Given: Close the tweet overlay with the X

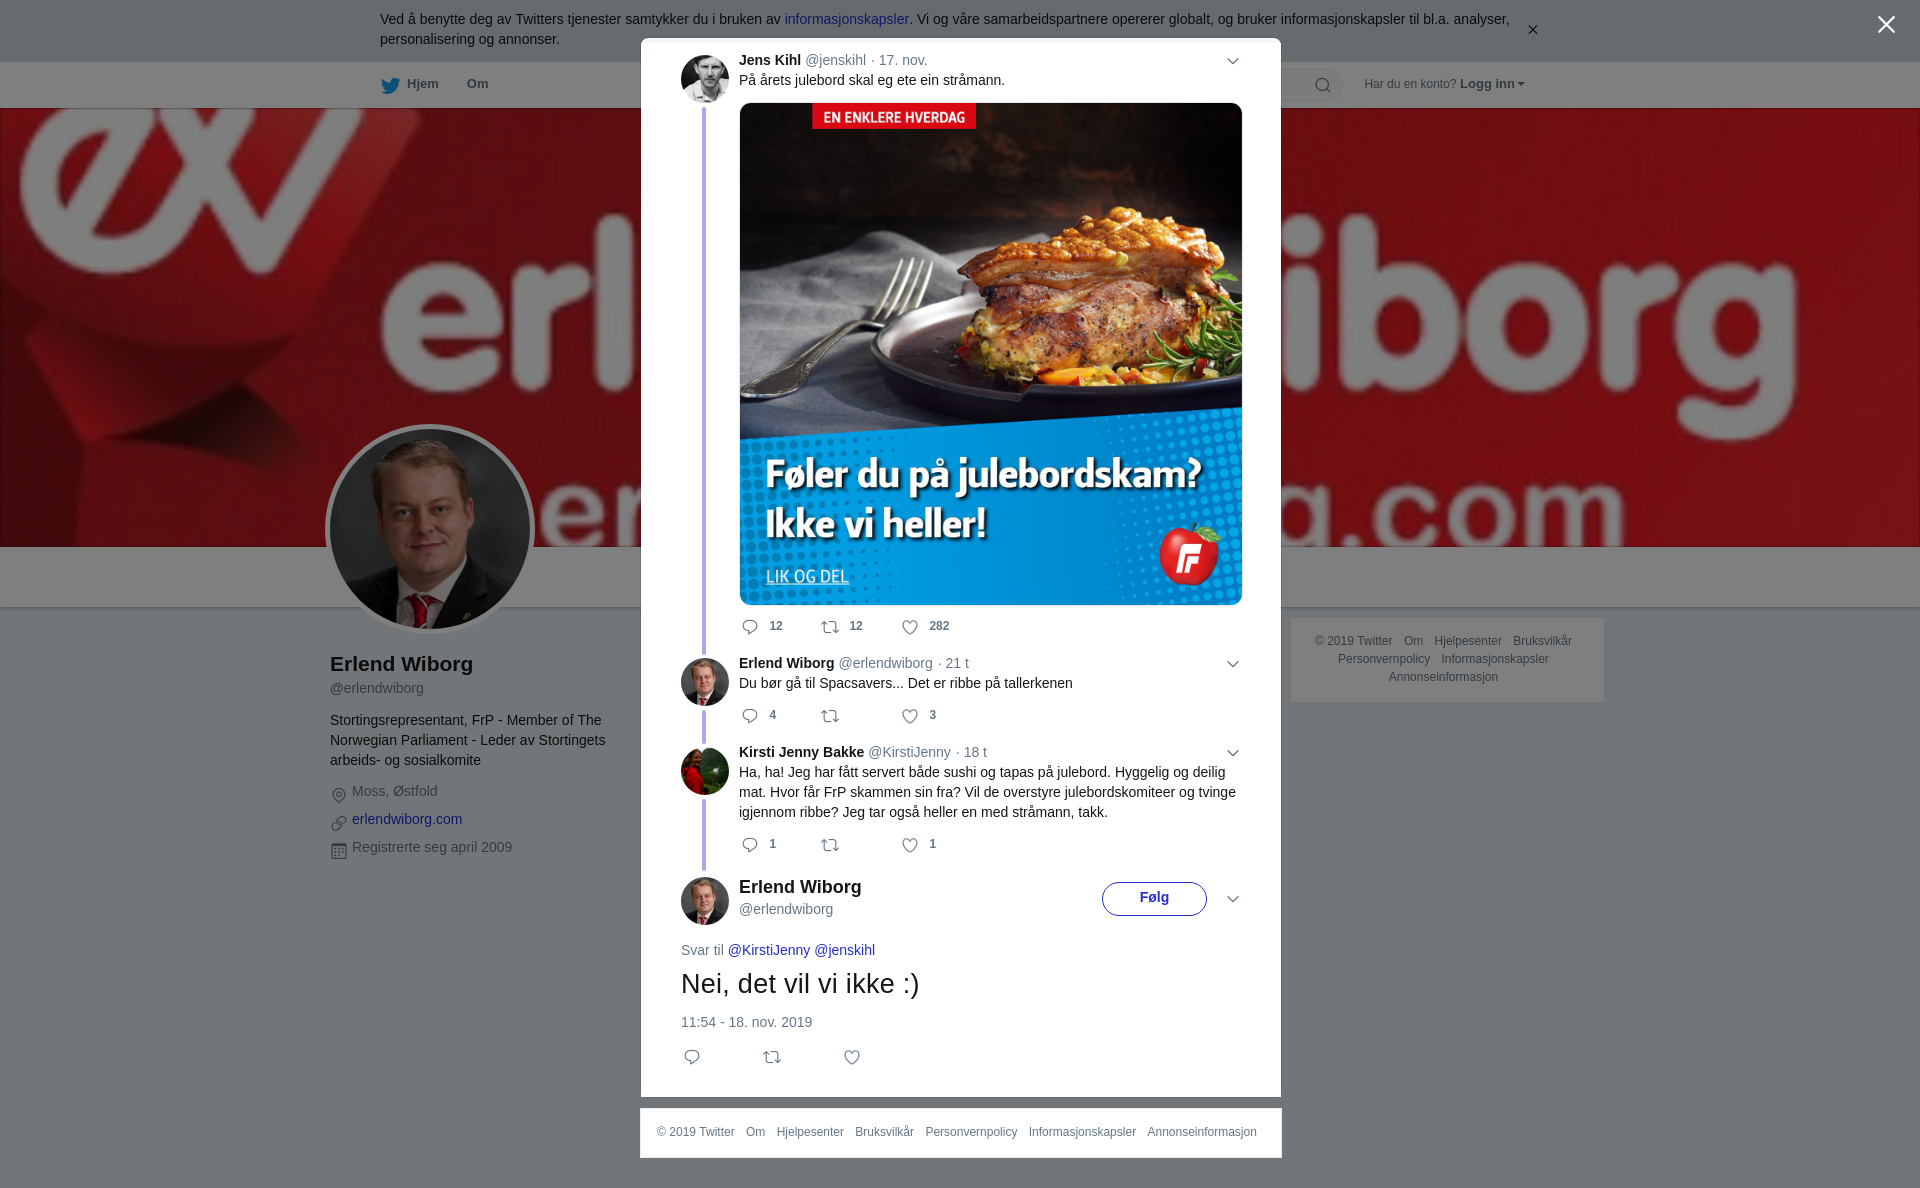Looking at the screenshot, I should [x=1886, y=25].
